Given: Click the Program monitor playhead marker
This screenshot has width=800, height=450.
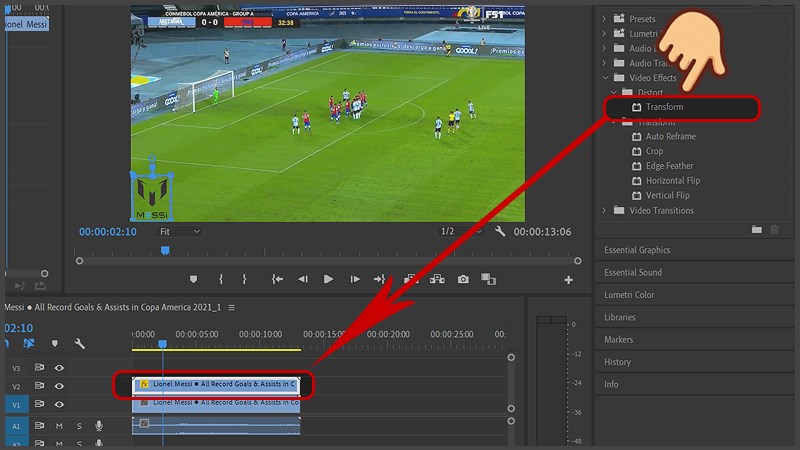Looking at the screenshot, I should (165, 251).
